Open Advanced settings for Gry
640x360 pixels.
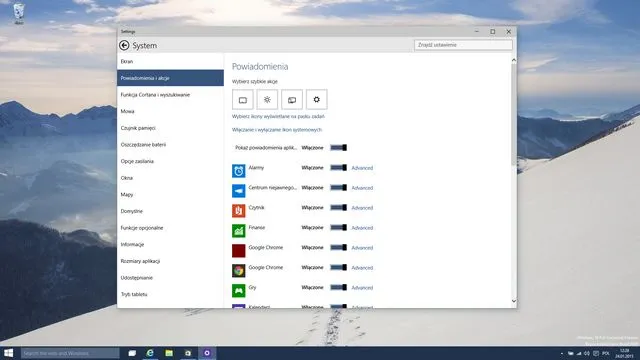click(x=362, y=288)
